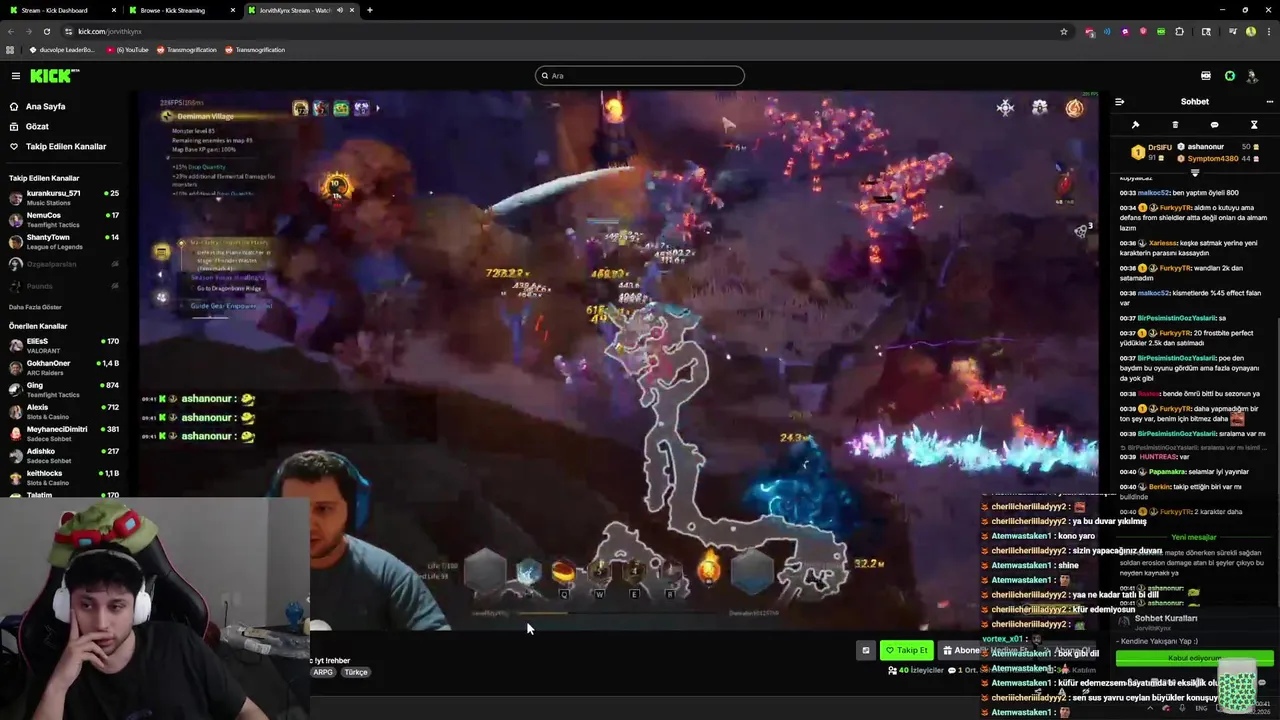This screenshot has height=720, width=1280.
Task: Collapse the Sohbet chat panel
Action: coord(1119,102)
